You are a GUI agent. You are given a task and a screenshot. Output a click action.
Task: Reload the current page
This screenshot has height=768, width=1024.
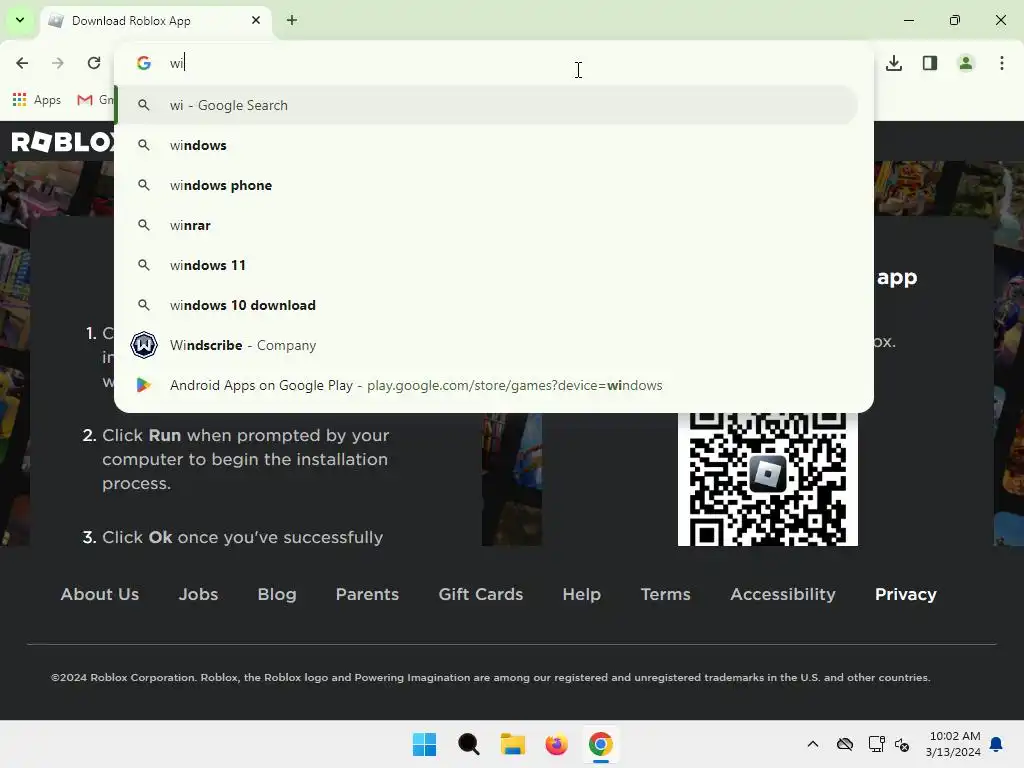point(93,63)
